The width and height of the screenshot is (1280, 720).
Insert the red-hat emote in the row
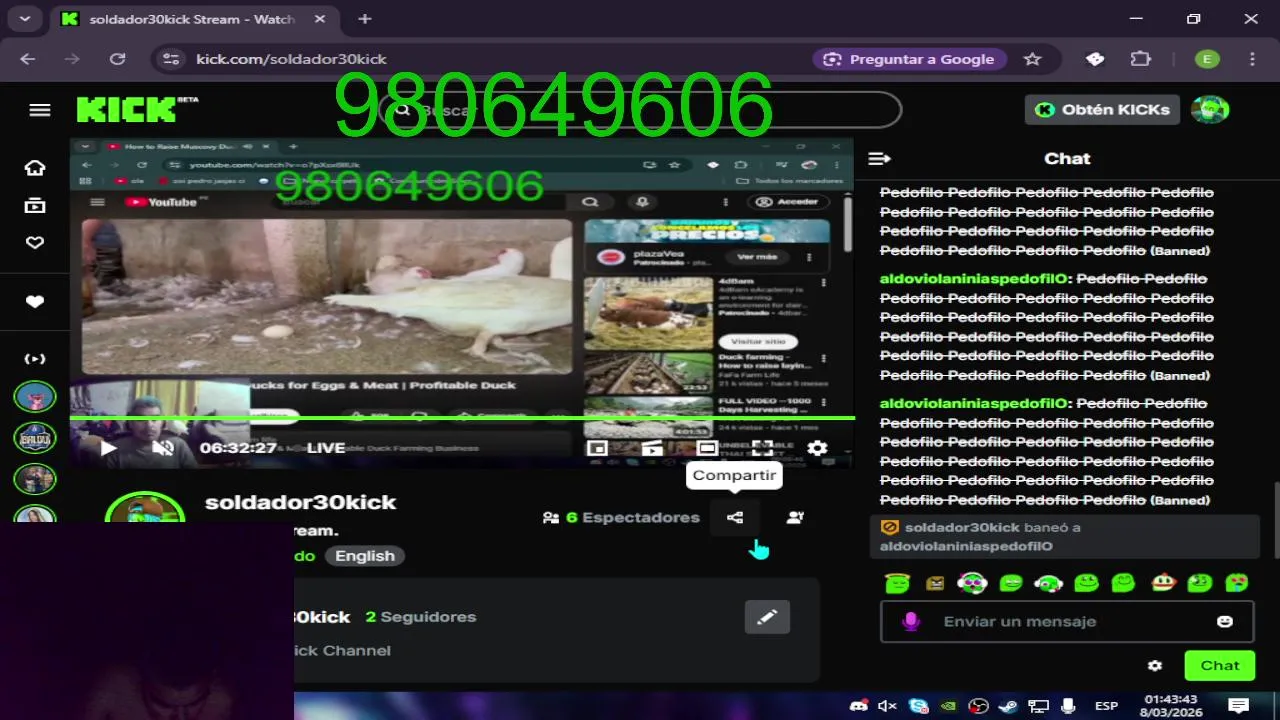click(1162, 582)
